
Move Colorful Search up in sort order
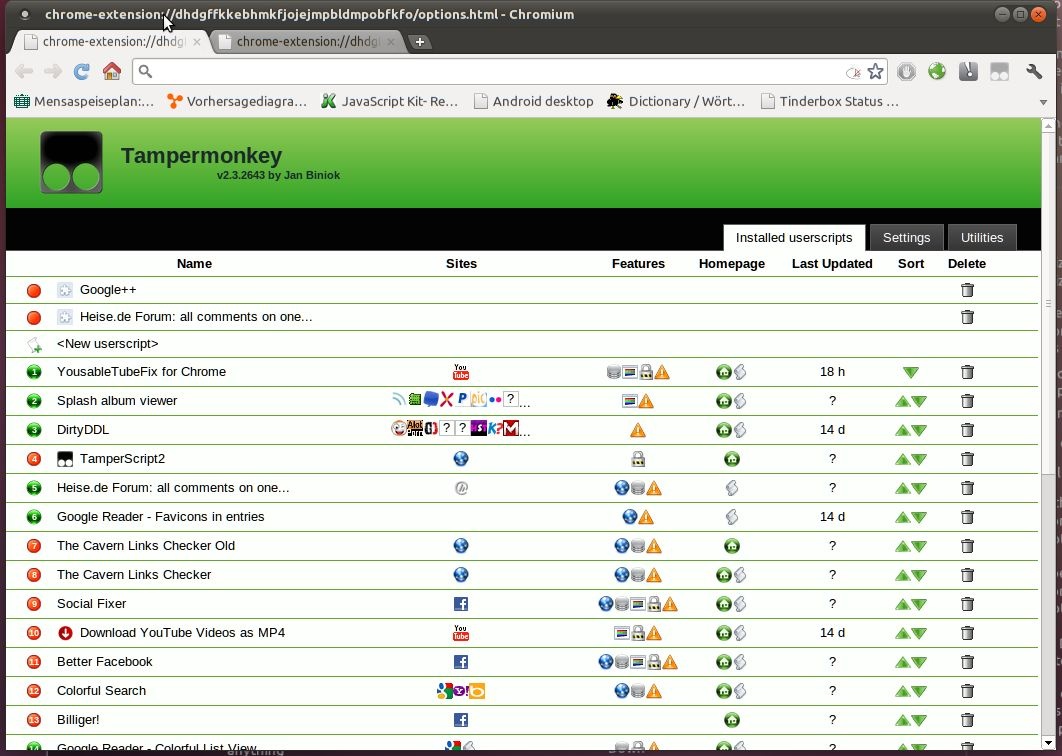[x=902, y=692]
